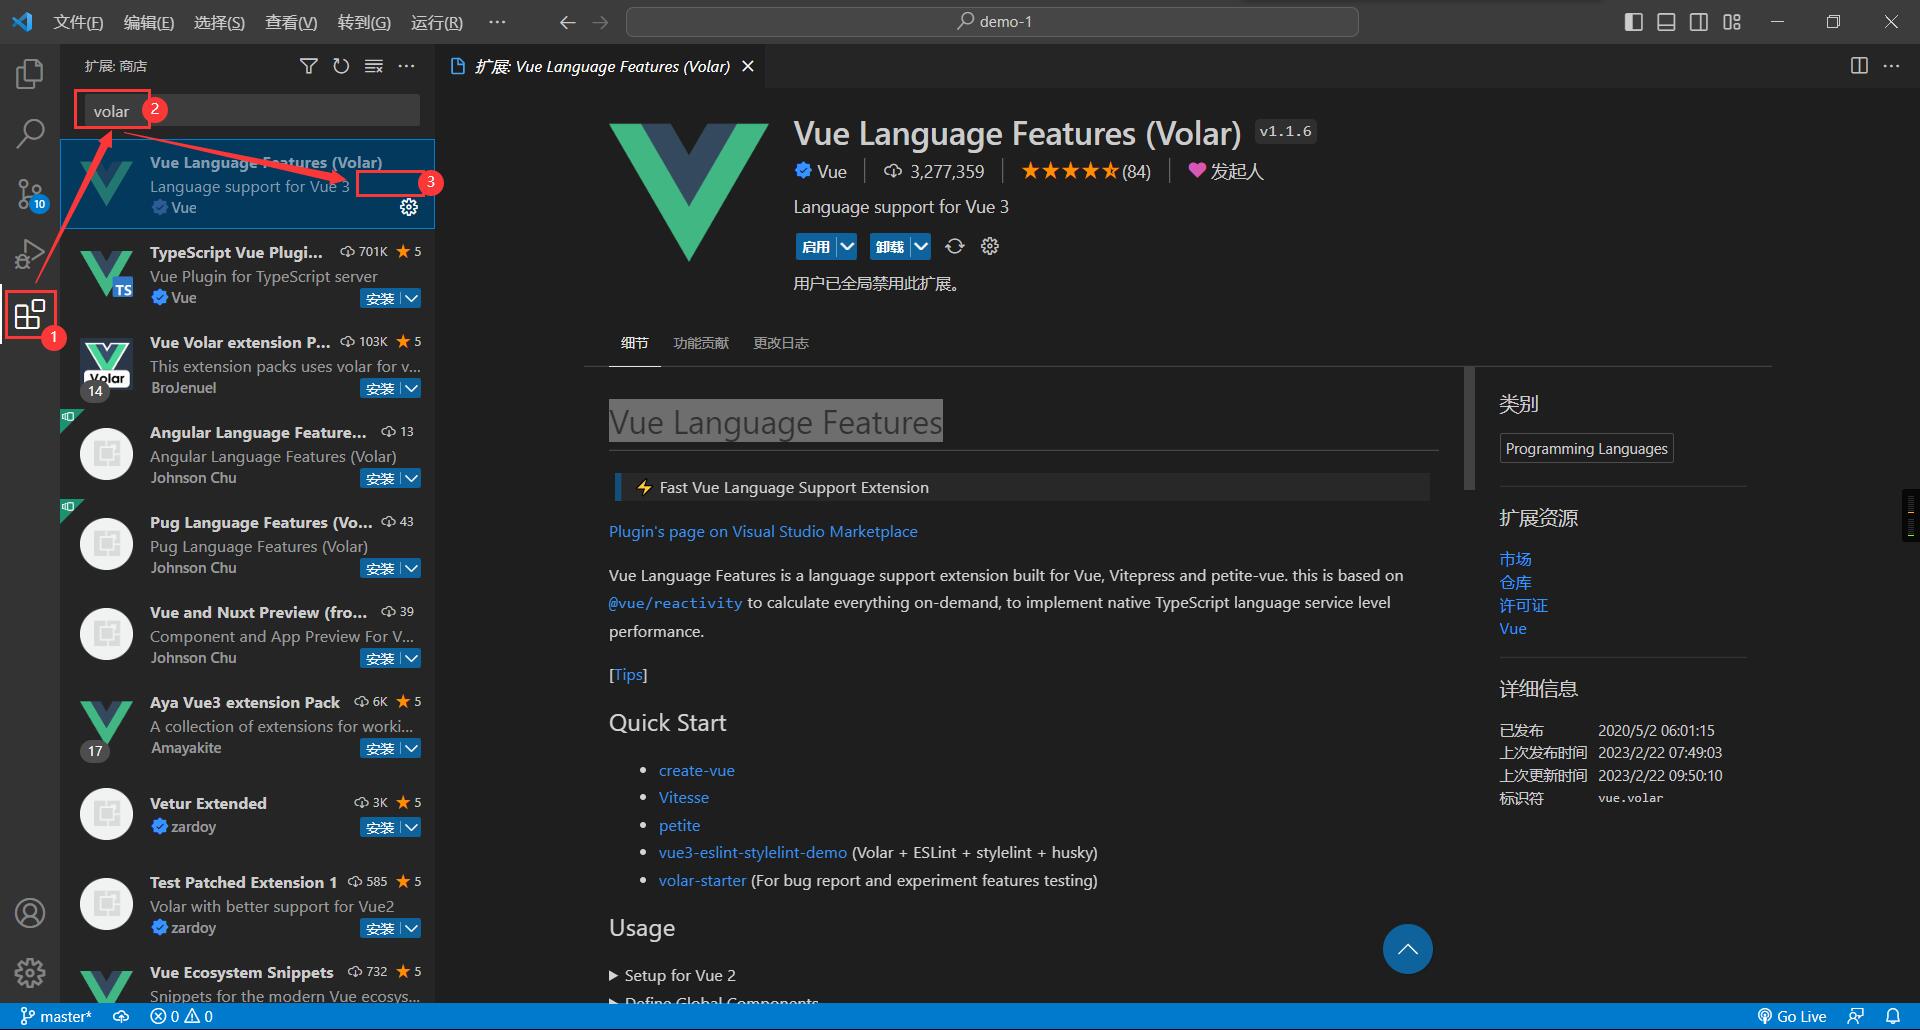1920x1030 pixels.
Task: Start Go Live server
Action: [1792, 1016]
